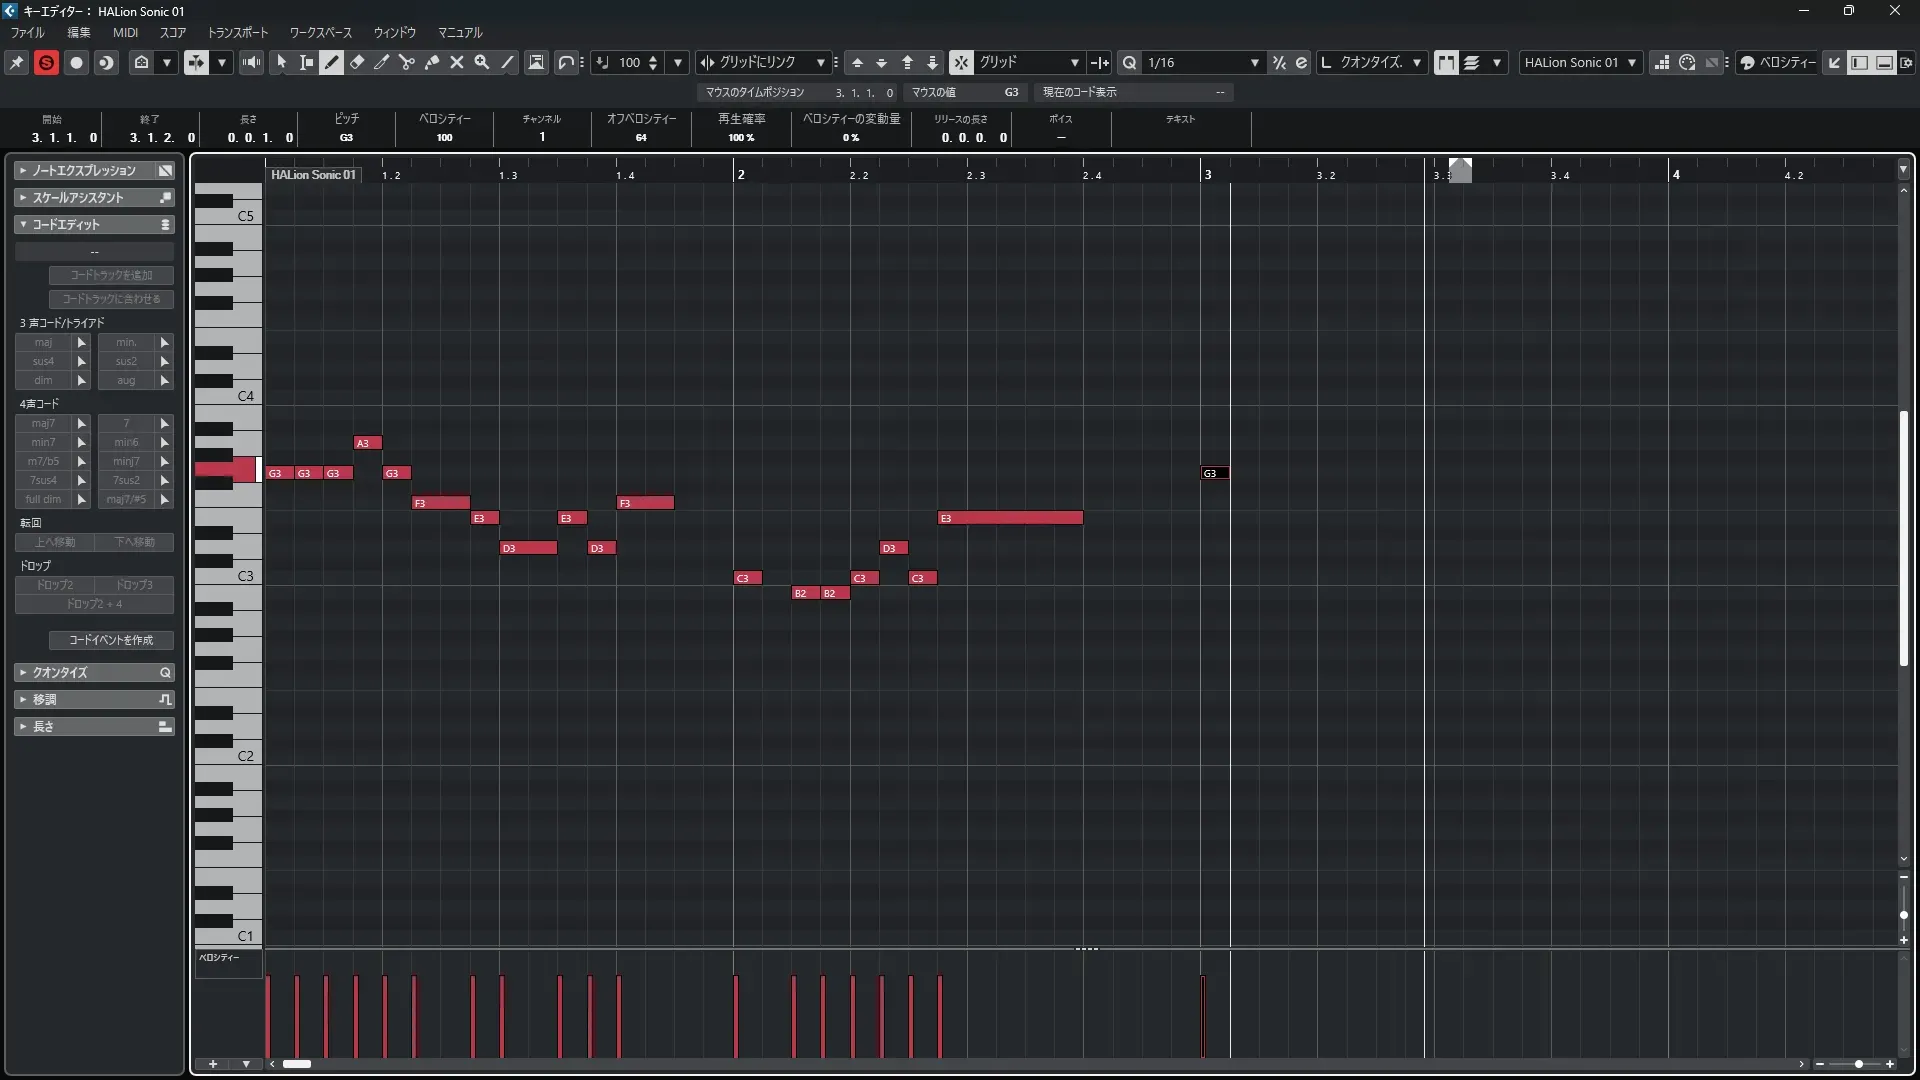The height and width of the screenshot is (1080, 1920).
Task: Open the MIDI menu
Action: pyautogui.click(x=125, y=32)
